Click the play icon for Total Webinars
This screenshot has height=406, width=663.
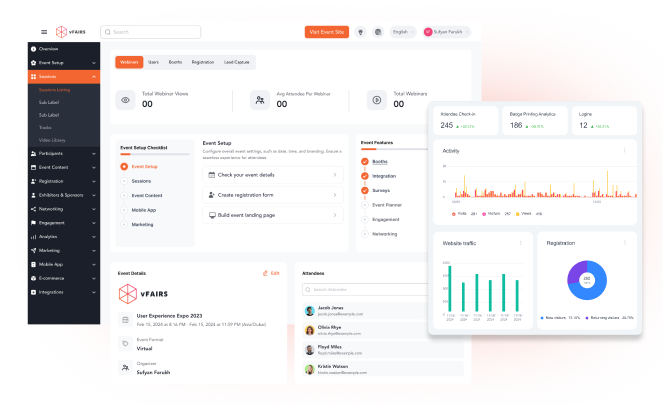[376, 100]
